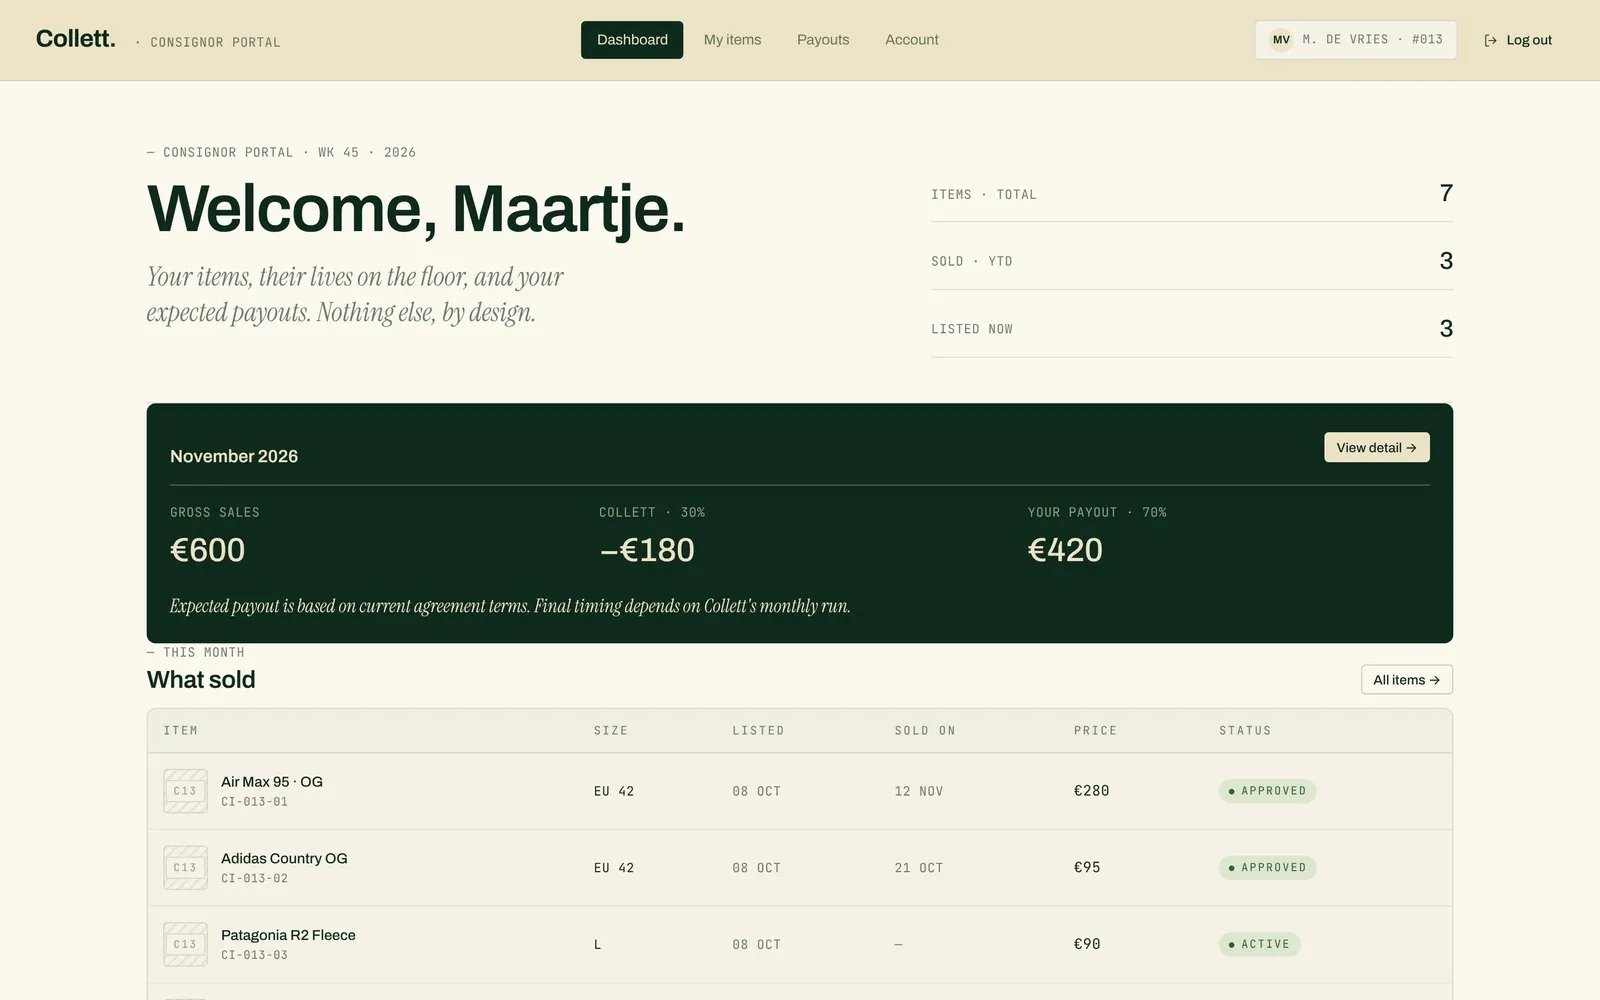Click the €280 price cell

click(1091, 791)
